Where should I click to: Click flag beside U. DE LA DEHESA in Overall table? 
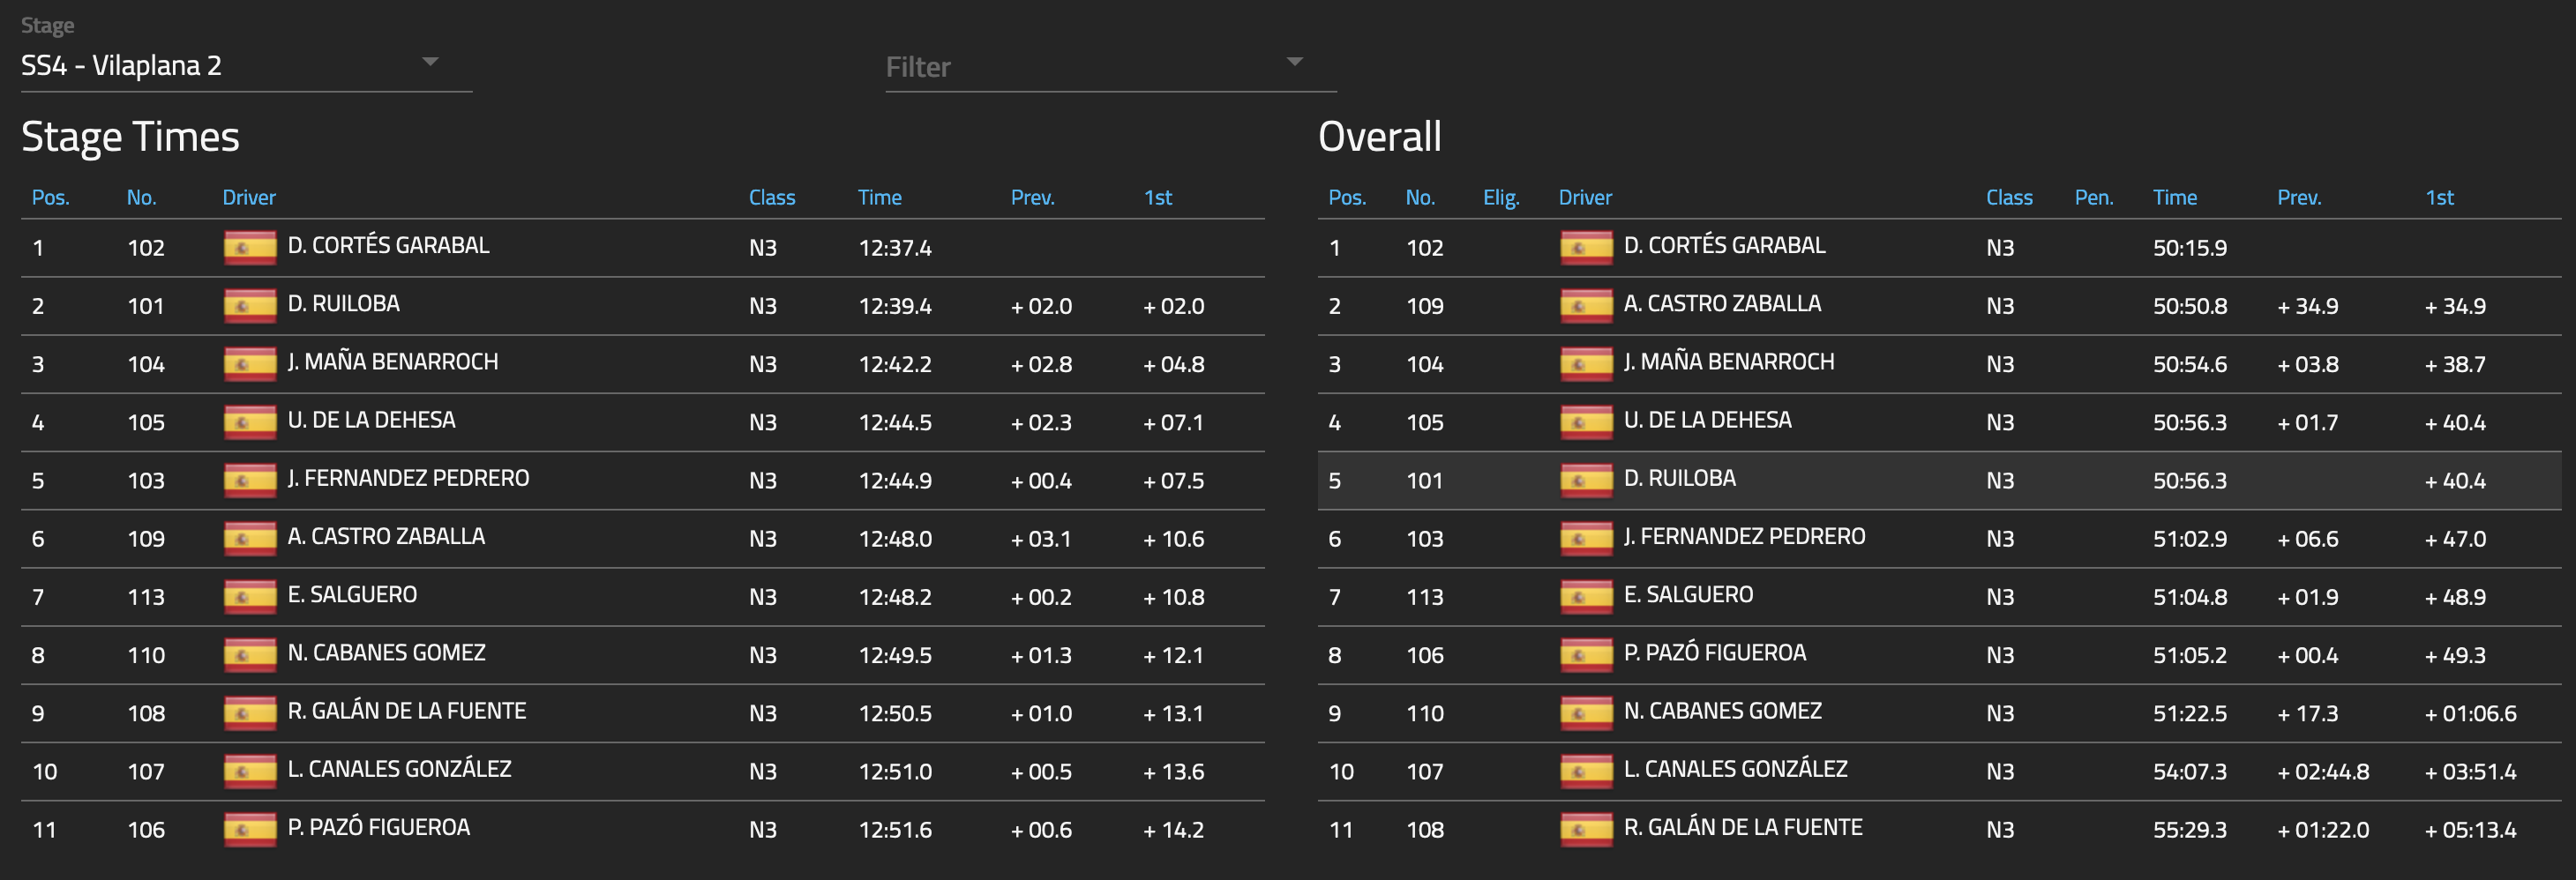coord(1586,421)
